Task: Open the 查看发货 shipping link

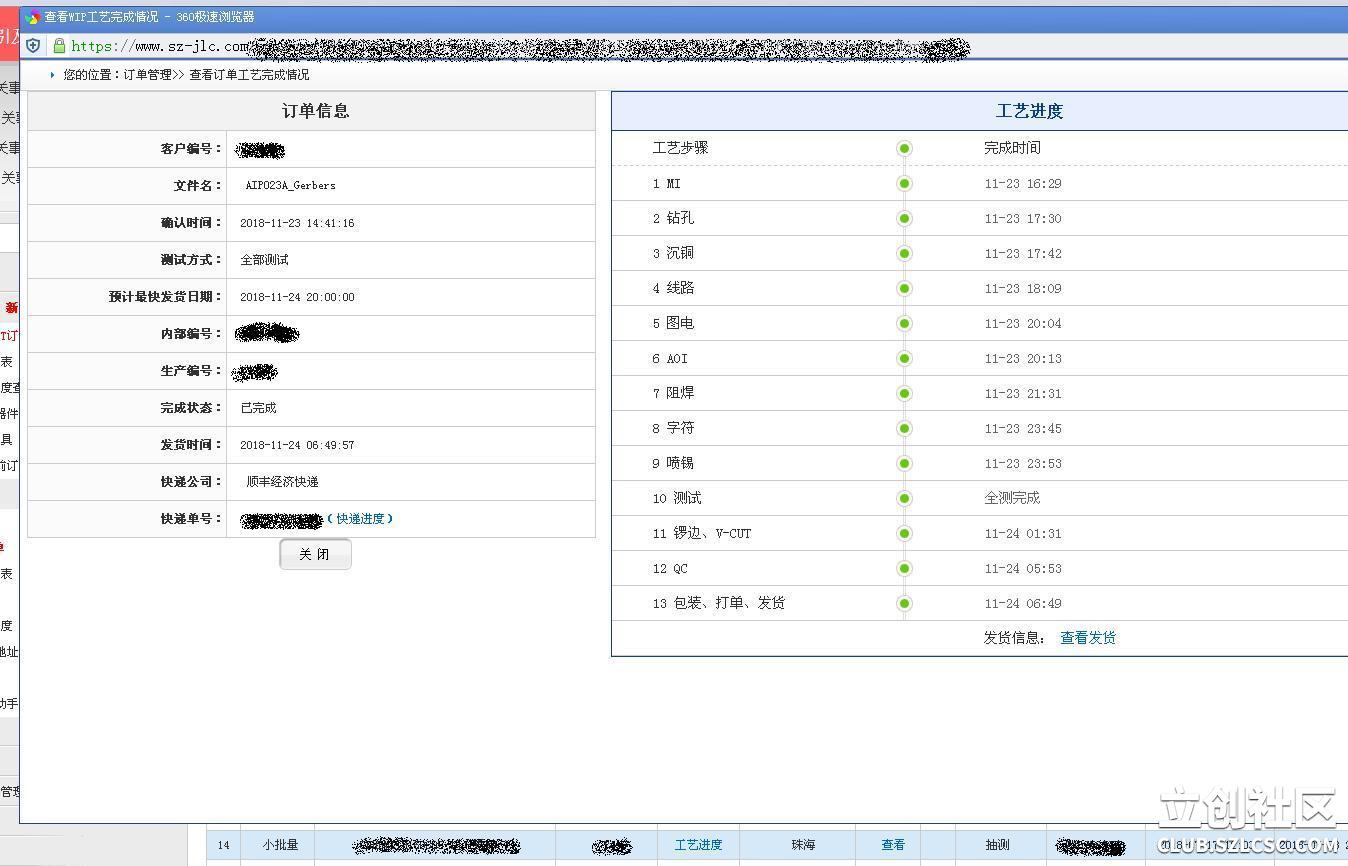Action: tap(1088, 638)
